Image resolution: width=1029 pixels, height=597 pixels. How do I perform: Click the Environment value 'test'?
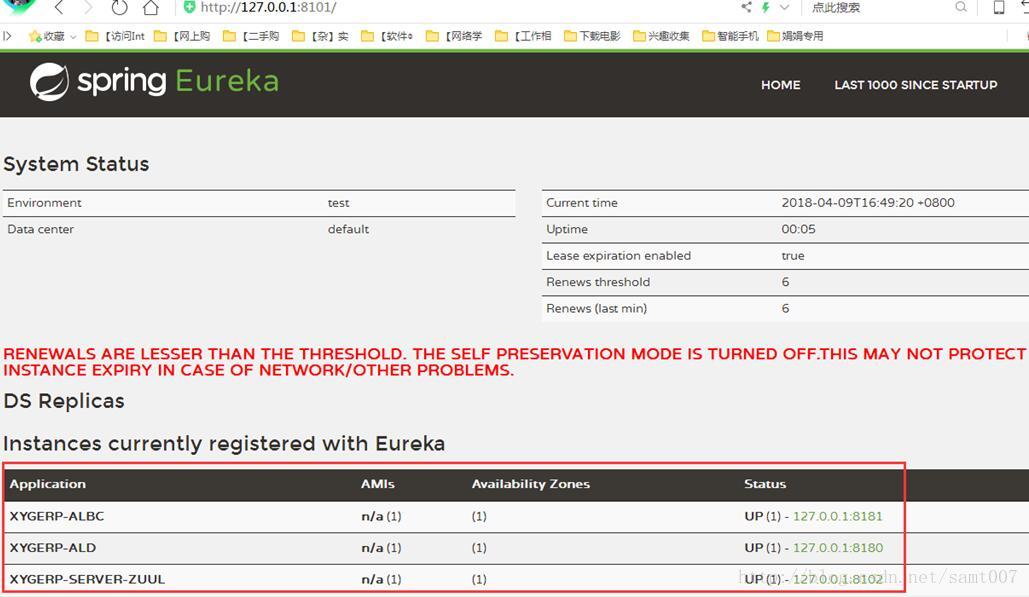[x=339, y=203]
